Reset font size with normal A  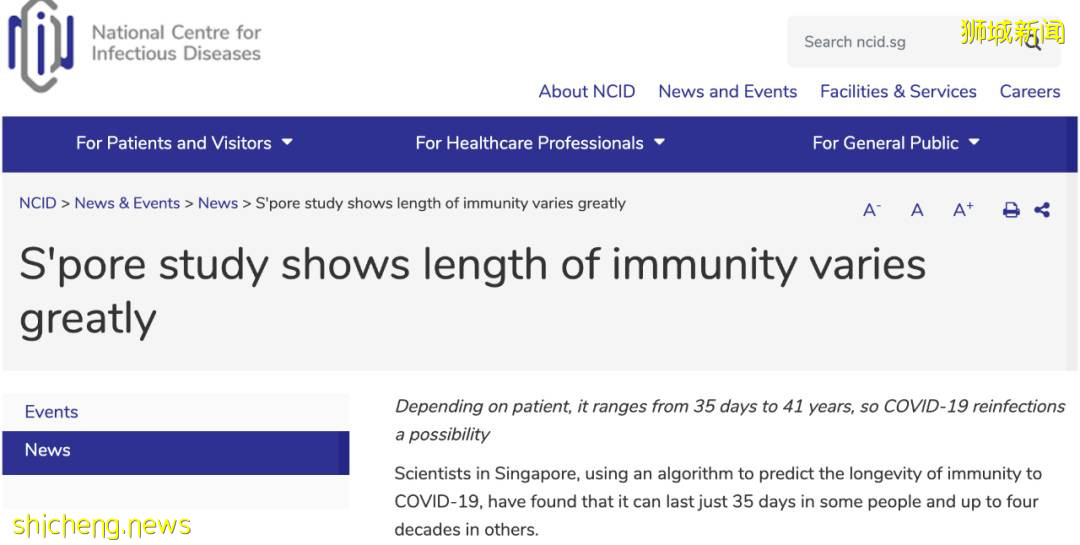(917, 210)
